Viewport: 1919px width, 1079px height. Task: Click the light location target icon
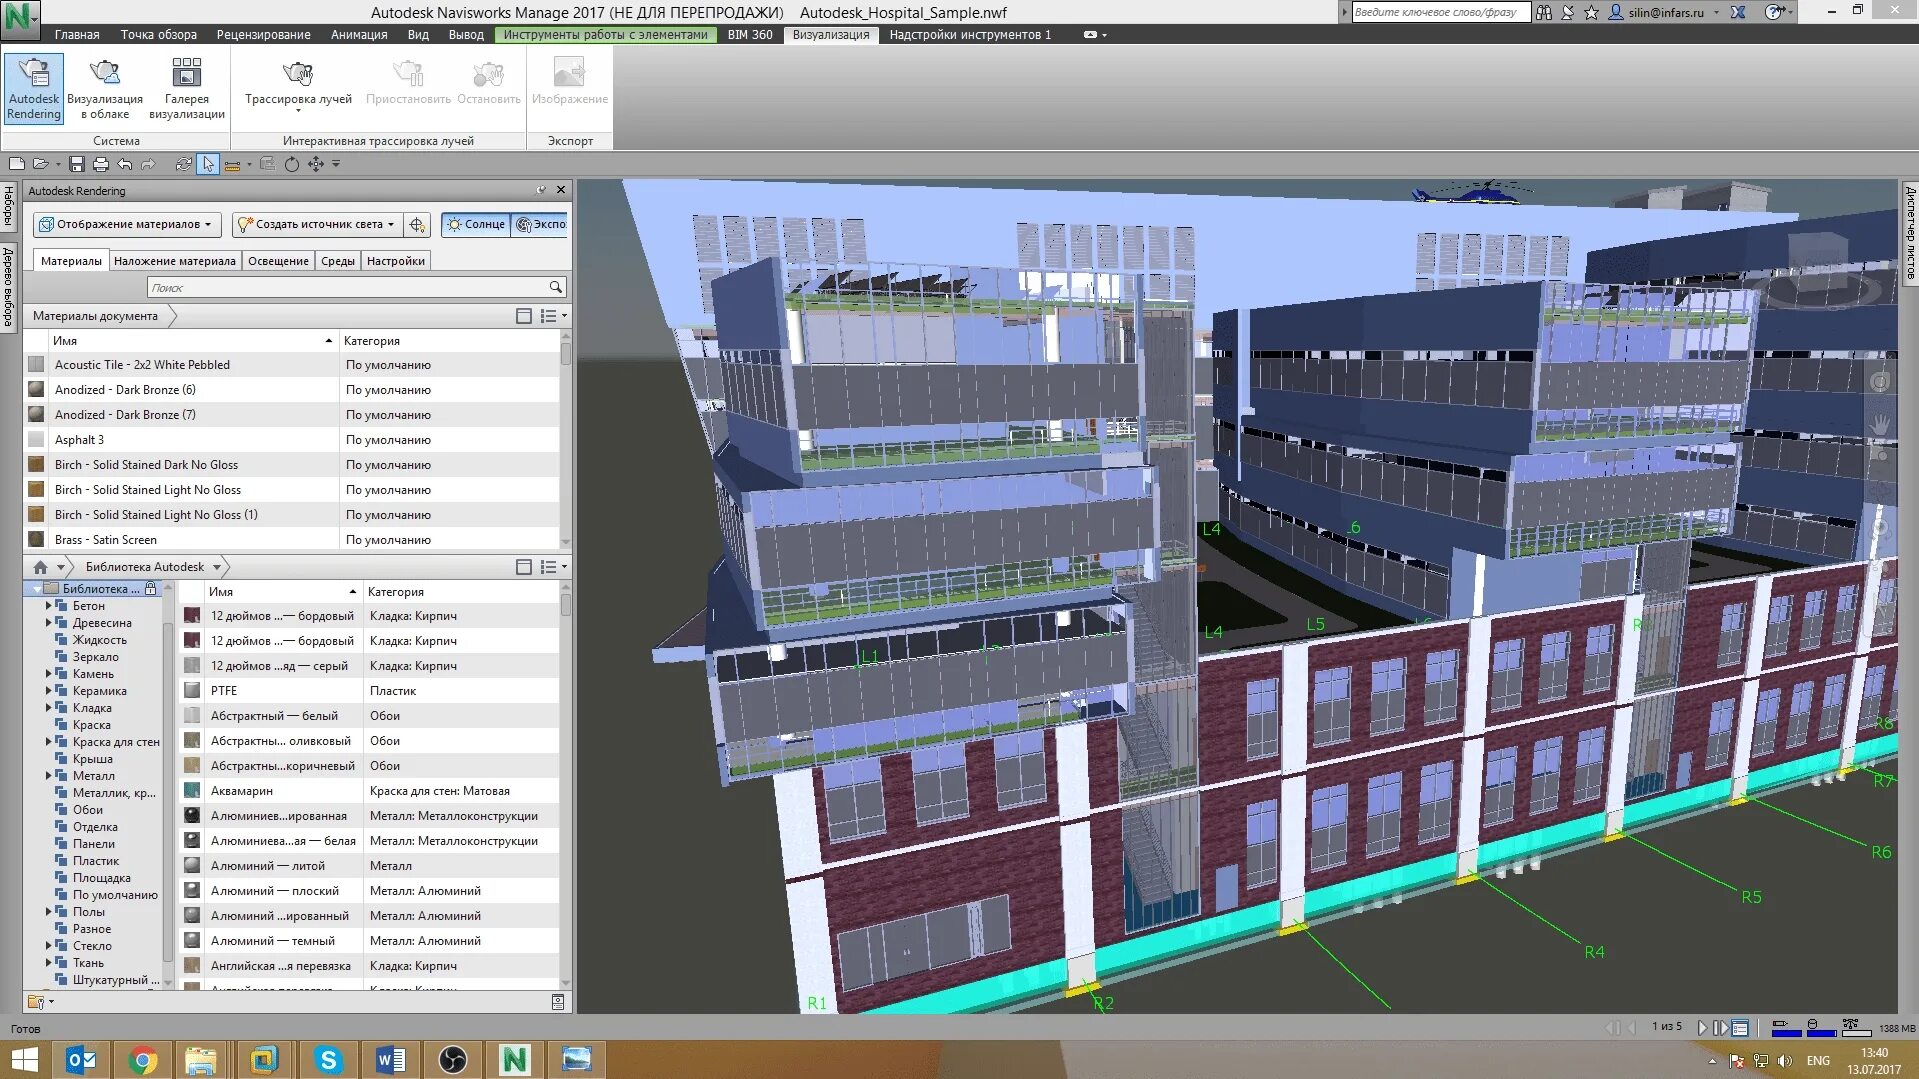tap(417, 224)
